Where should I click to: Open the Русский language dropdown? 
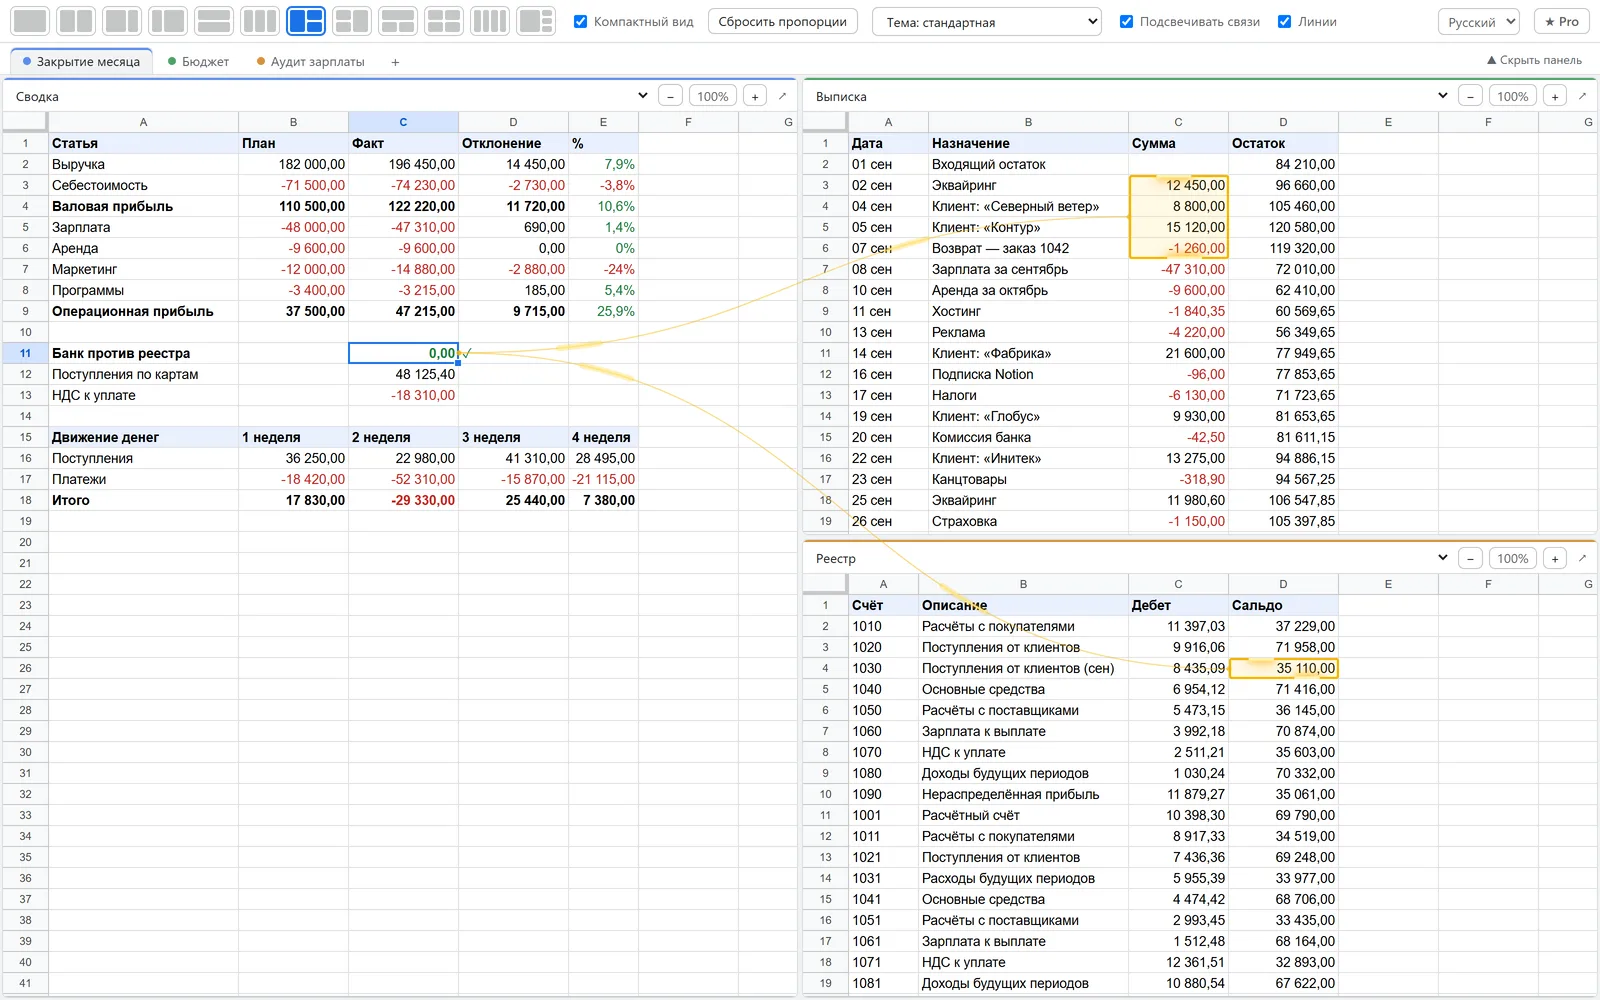tap(1478, 22)
